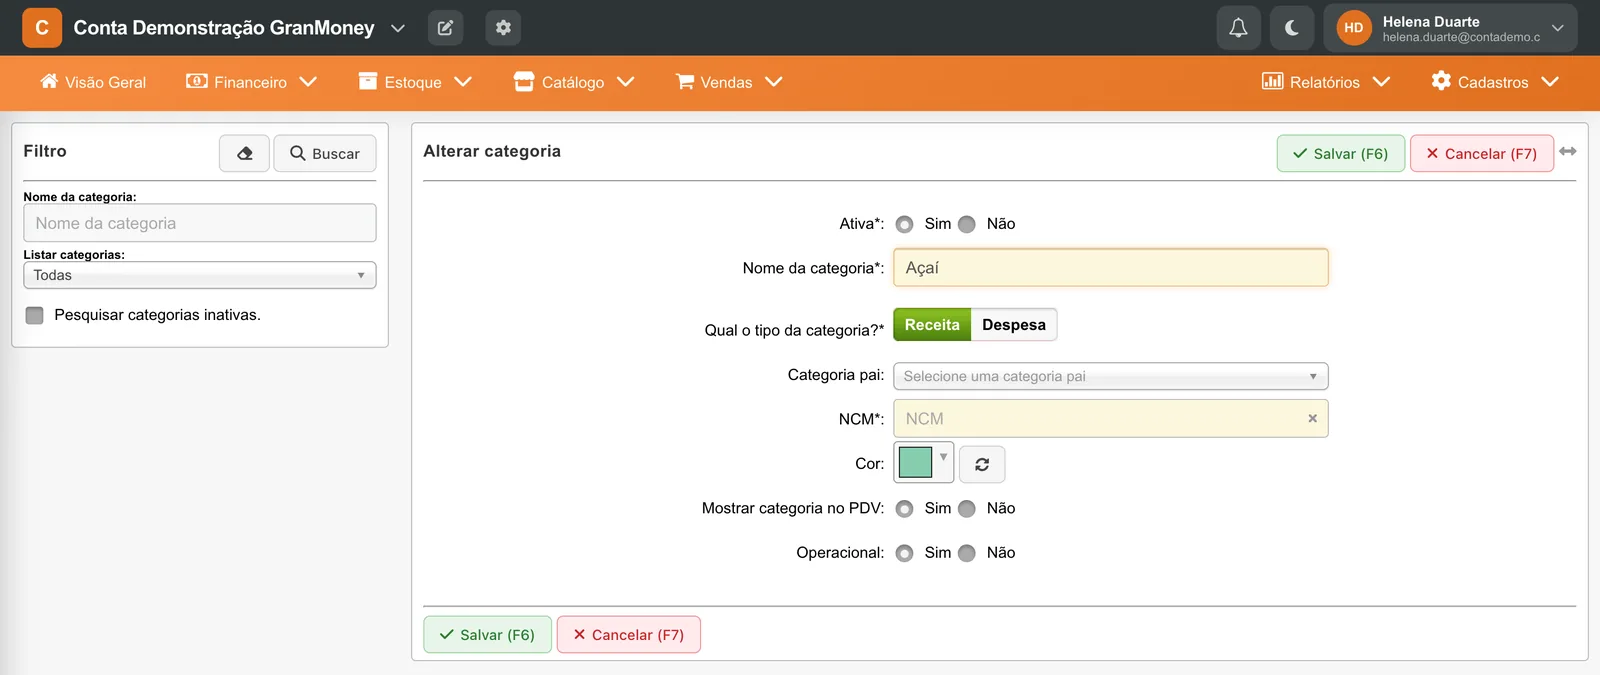Viewport: 1600px width, 675px height.
Task: Open the color picker dropdown arrow
Action: click(943, 458)
